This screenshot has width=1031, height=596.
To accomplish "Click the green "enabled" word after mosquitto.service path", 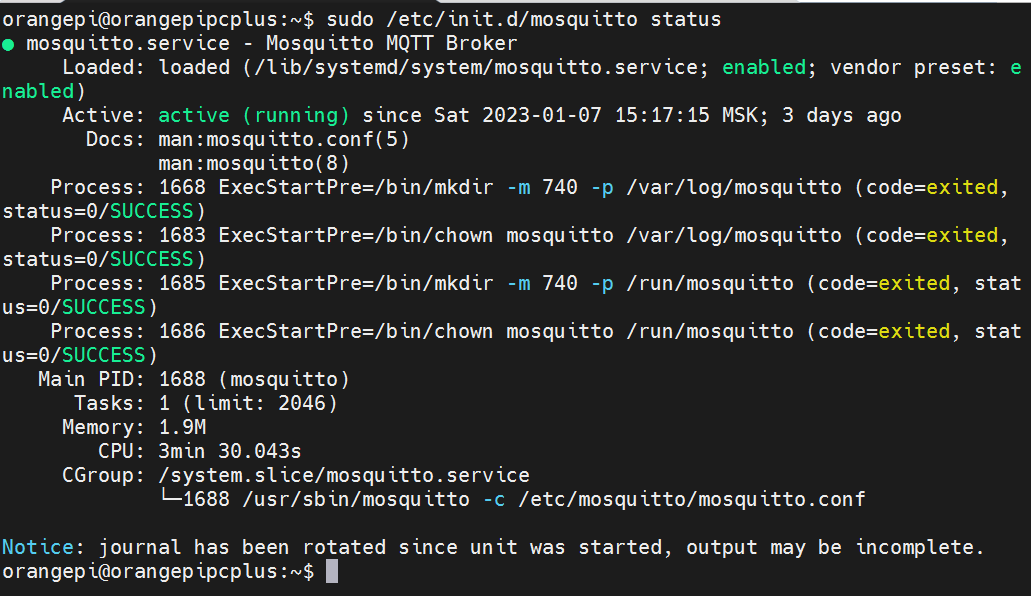I will (x=763, y=67).
